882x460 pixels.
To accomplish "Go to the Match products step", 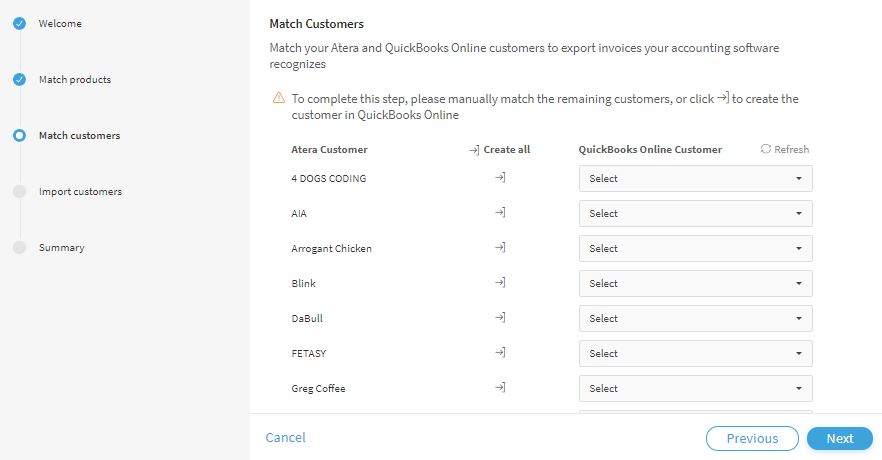I will (x=75, y=80).
